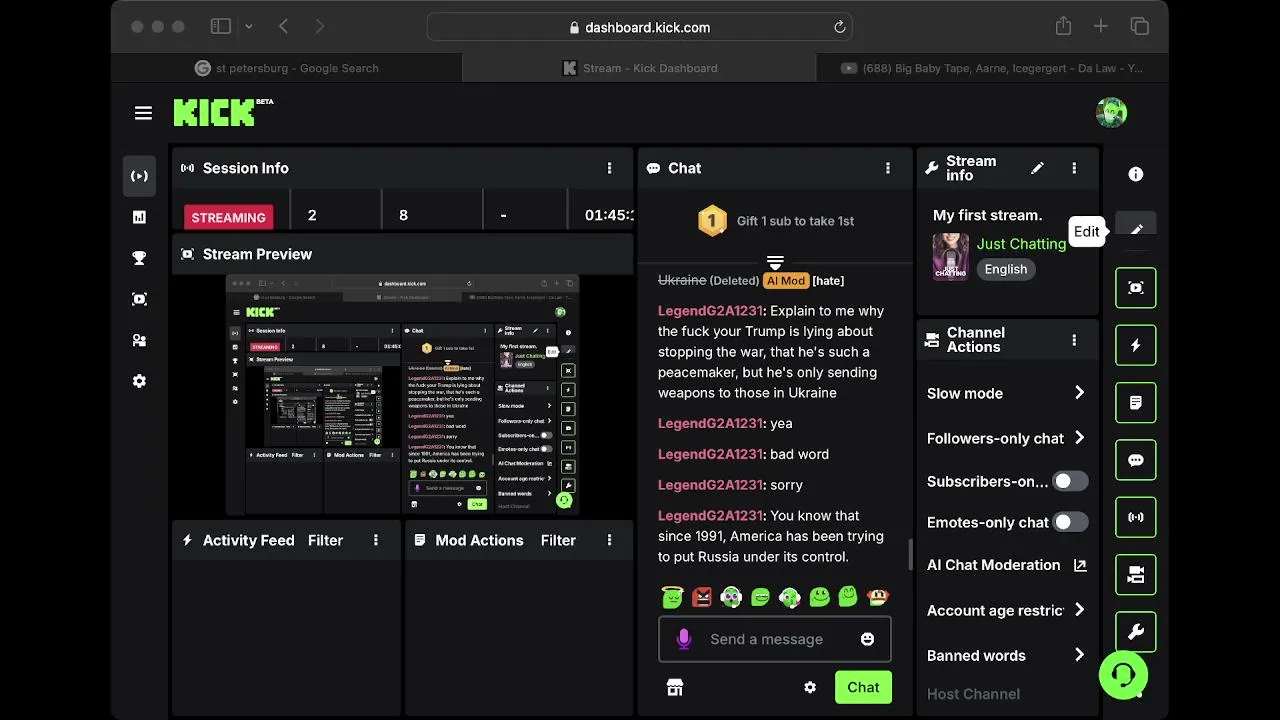Open Stream info three-dot menu

pyautogui.click(x=1074, y=168)
